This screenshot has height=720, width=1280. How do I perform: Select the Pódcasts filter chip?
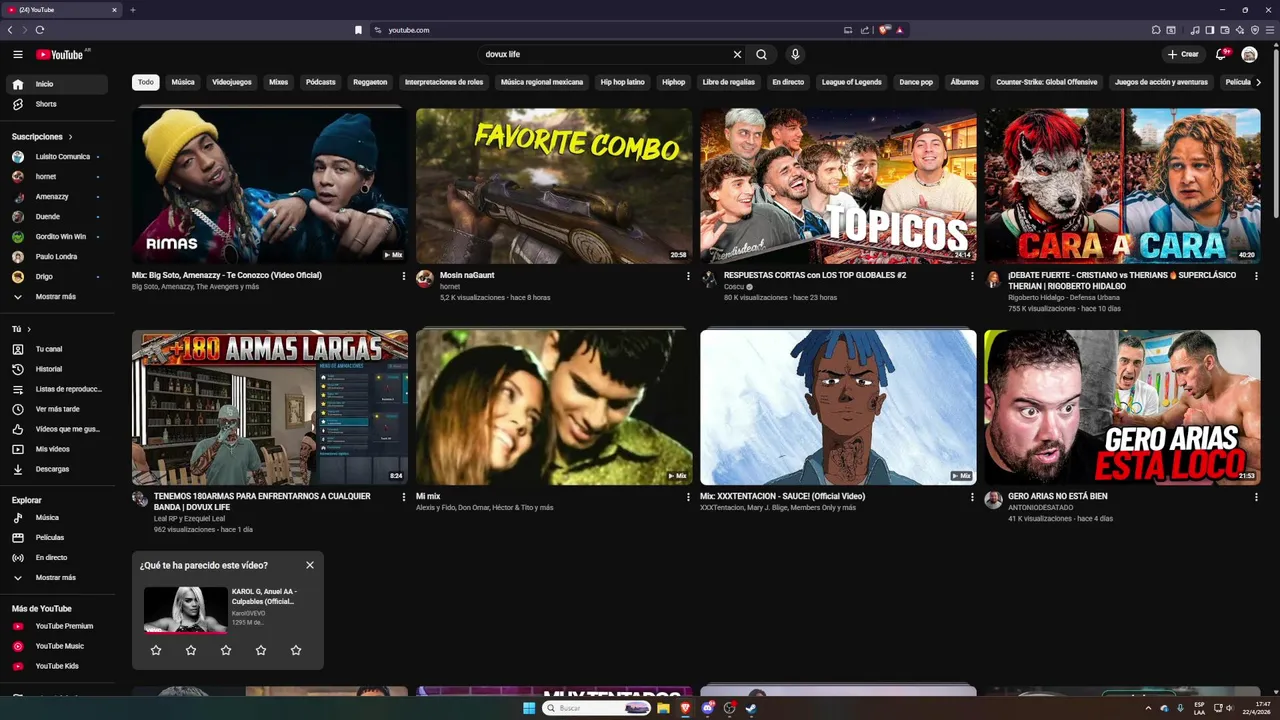click(321, 82)
